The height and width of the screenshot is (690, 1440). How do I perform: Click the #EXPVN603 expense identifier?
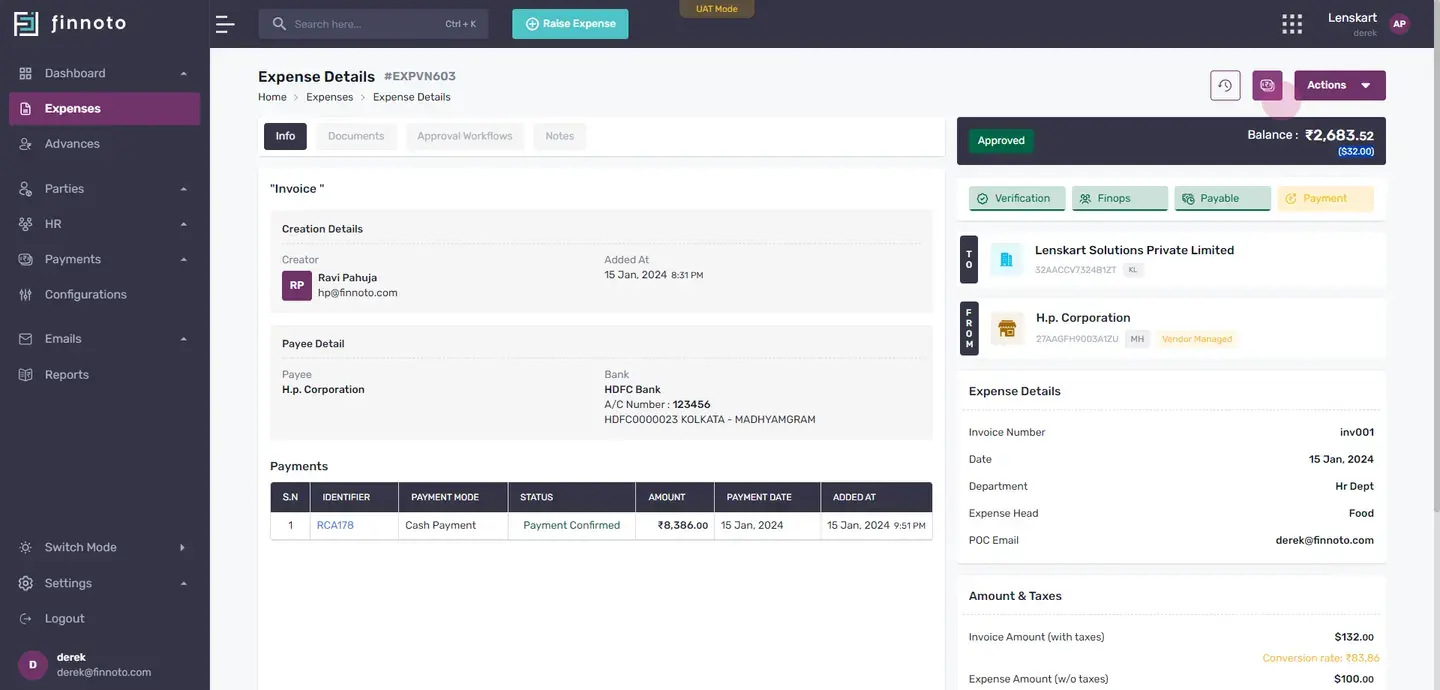pos(420,76)
